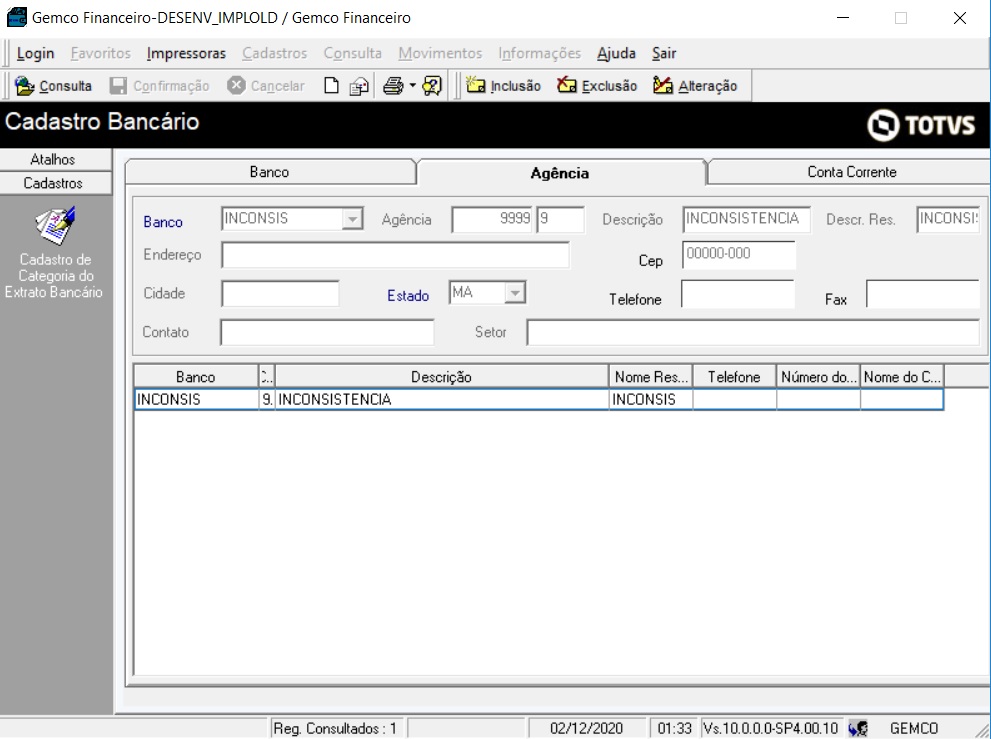
Task: Open the Favoritos menu
Action: point(100,53)
